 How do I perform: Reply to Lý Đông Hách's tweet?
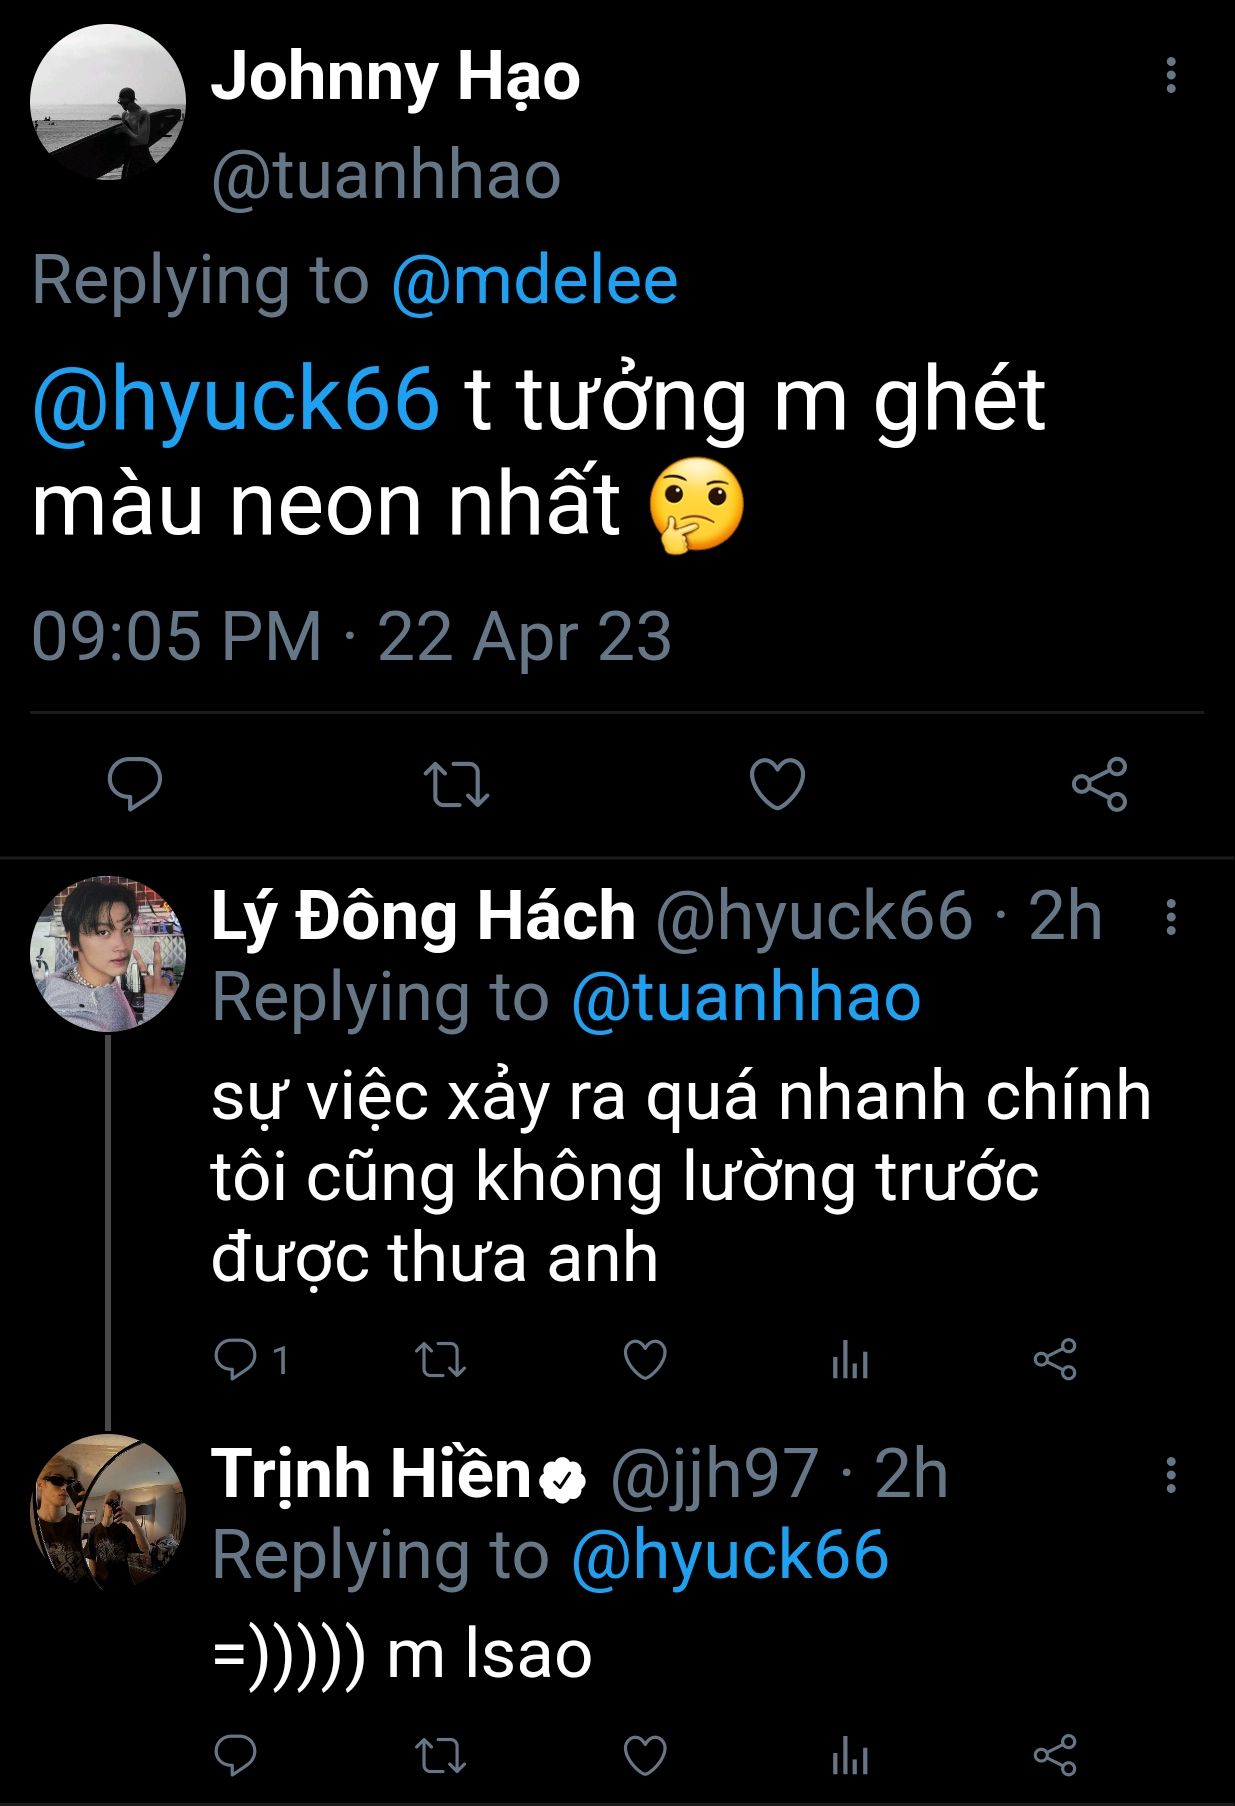click(236, 1360)
